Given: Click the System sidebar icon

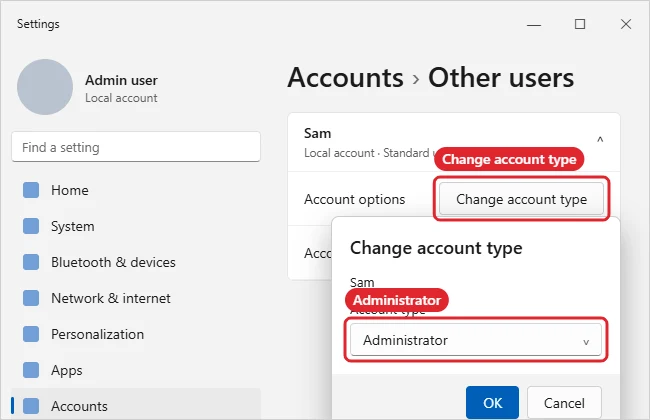Looking at the screenshot, I should 31,226.
